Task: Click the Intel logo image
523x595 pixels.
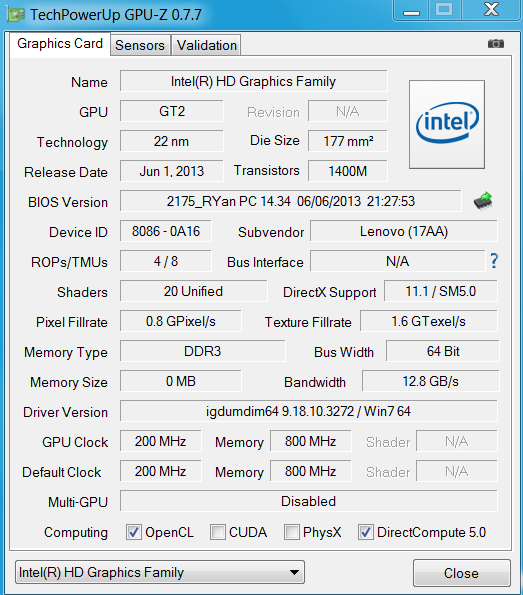Action: (447, 124)
